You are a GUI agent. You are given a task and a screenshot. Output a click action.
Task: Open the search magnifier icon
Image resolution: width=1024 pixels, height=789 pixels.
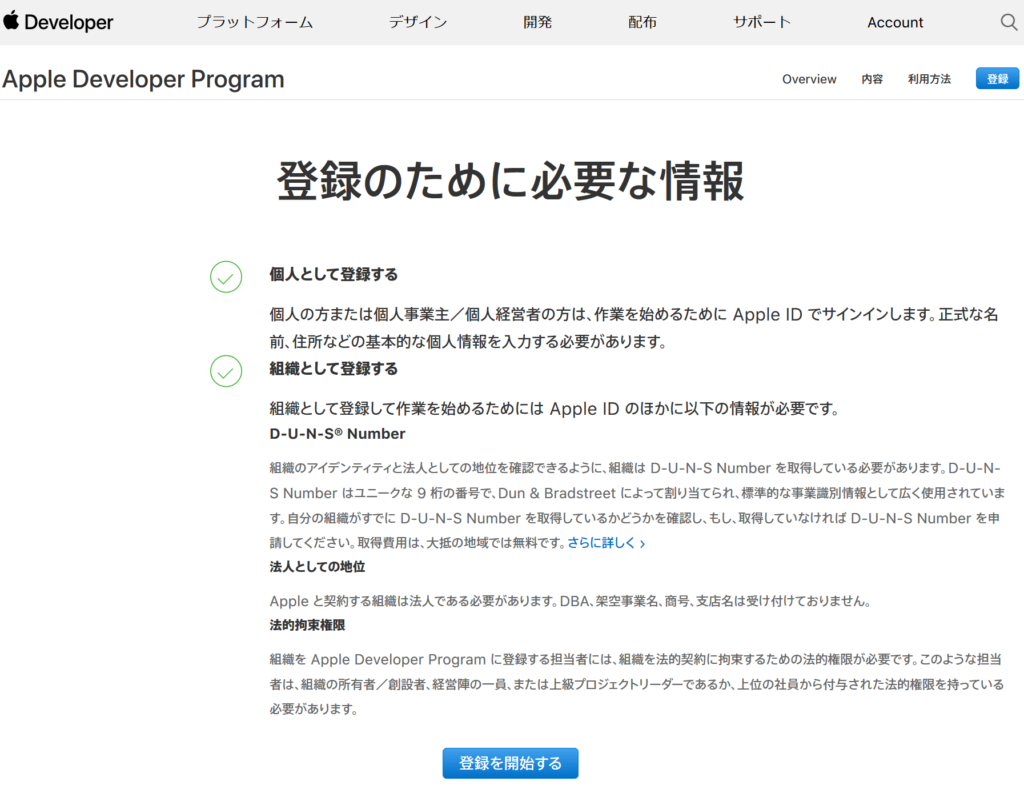point(1009,22)
